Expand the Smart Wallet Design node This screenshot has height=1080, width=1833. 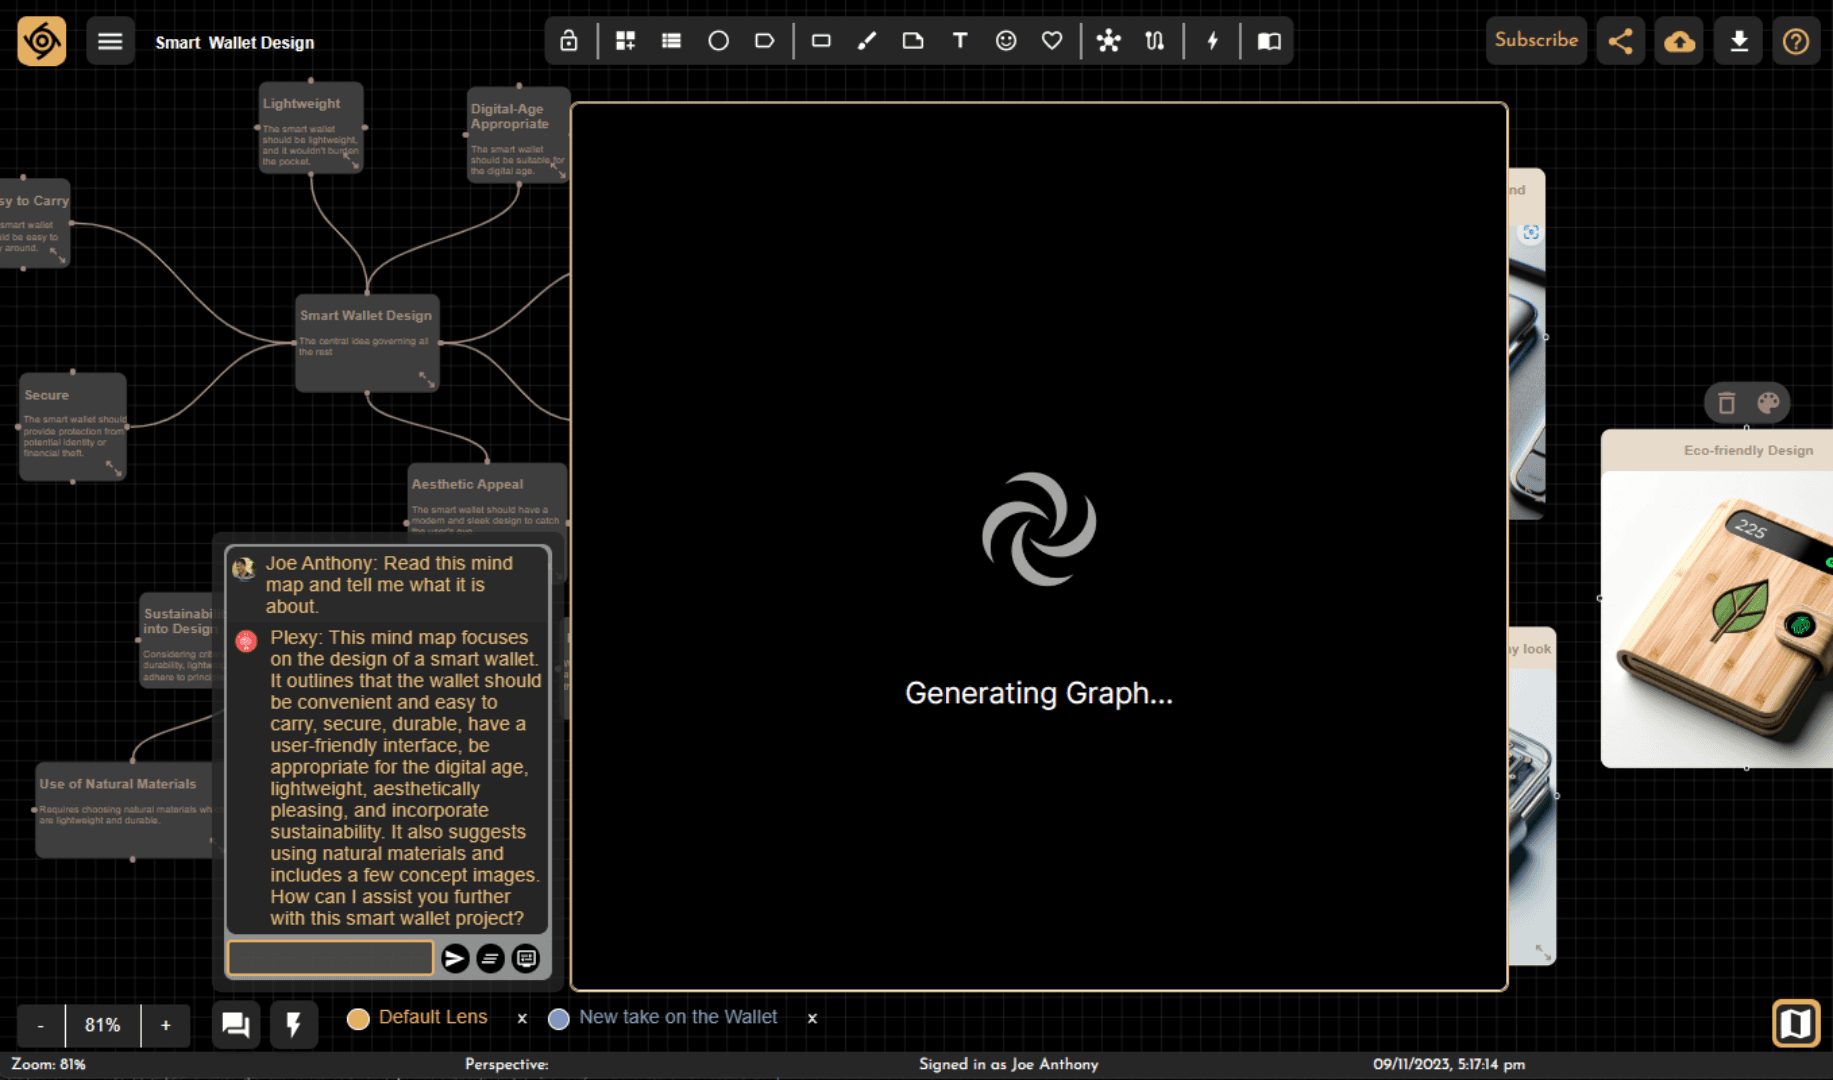point(427,379)
